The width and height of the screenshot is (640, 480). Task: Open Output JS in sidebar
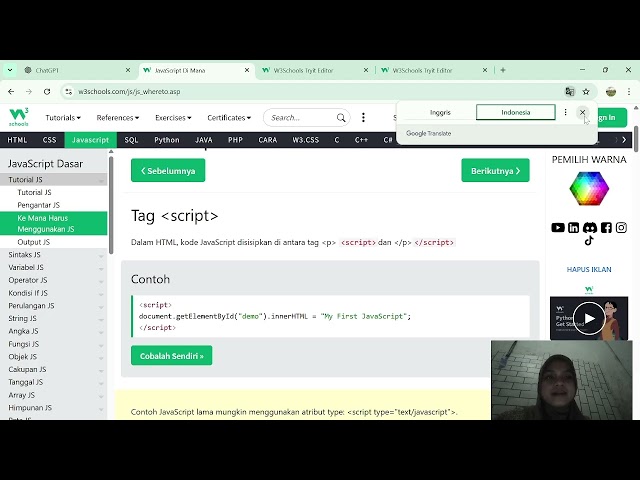click(x=33, y=242)
